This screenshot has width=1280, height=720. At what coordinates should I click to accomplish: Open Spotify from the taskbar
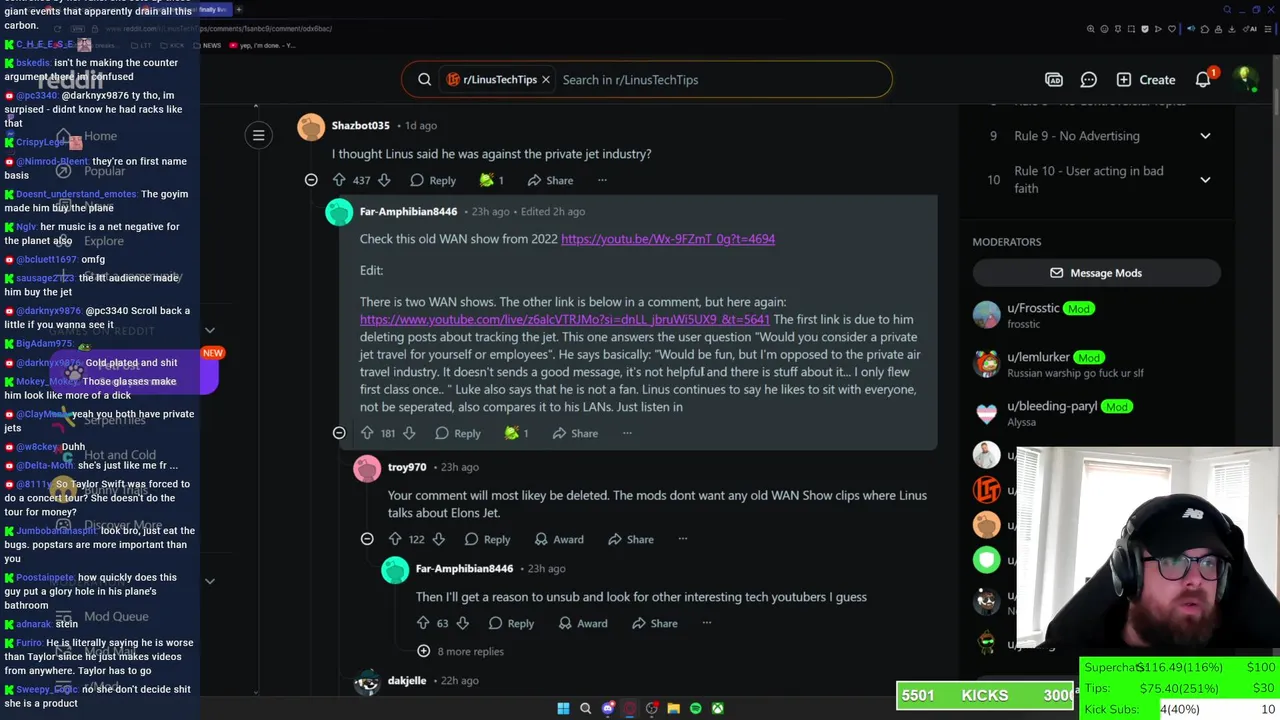point(696,708)
